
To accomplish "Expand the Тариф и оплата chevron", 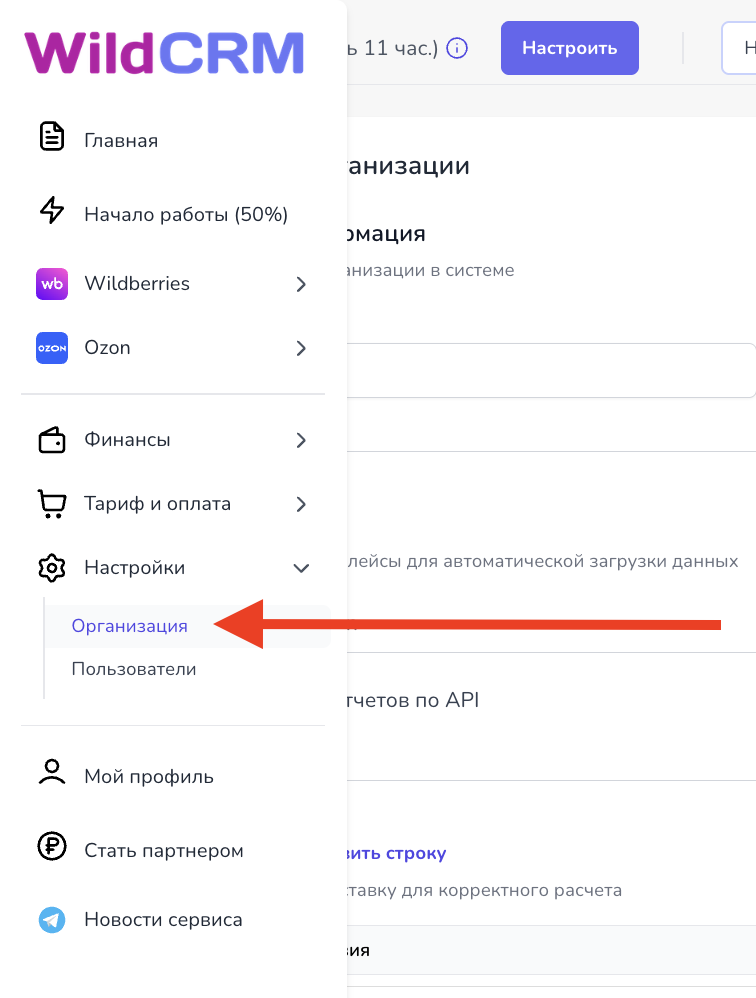I will point(302,504).
